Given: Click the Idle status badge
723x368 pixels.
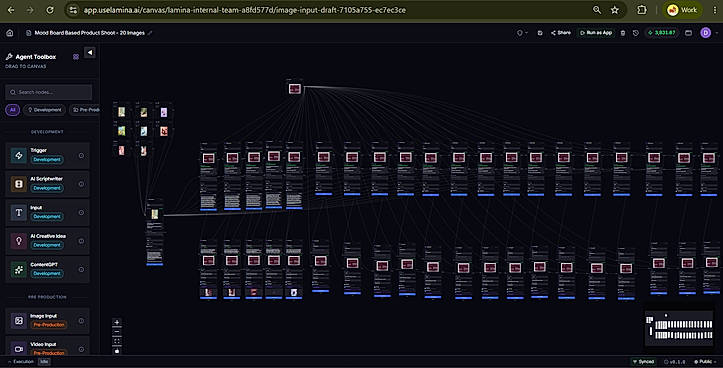Looking at the screenshot, I should click(44, 362).
